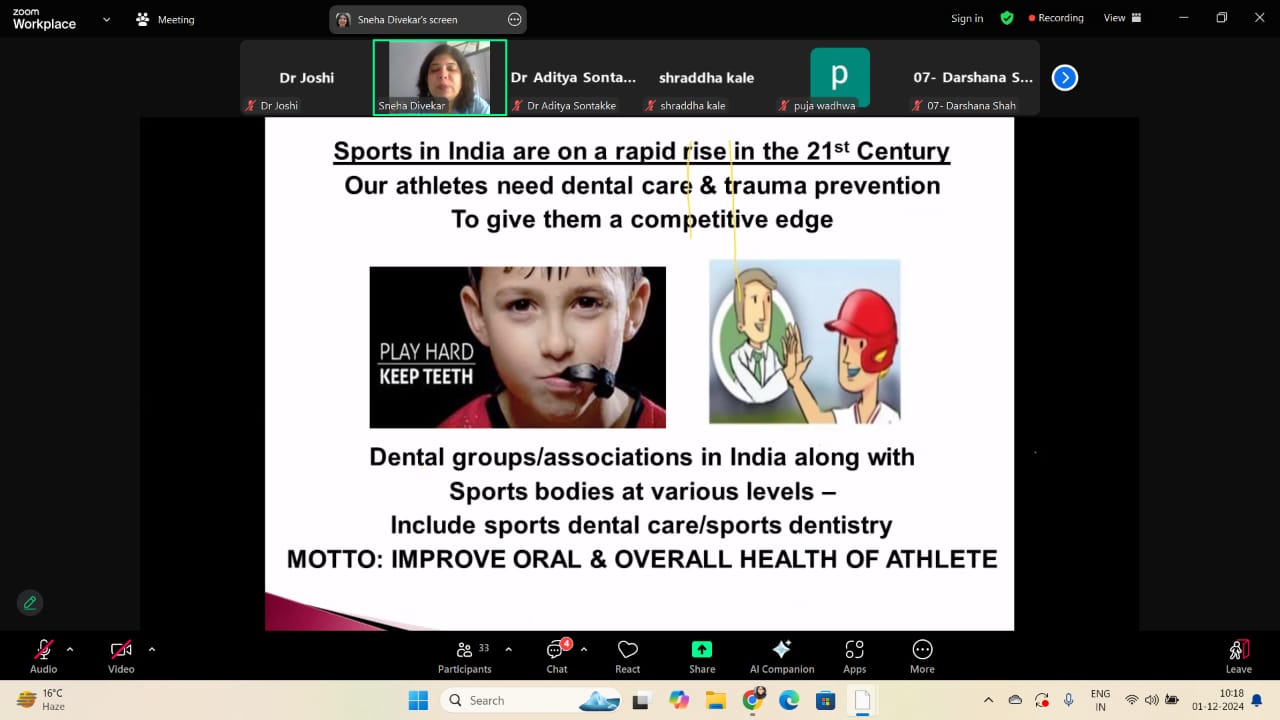Open the Meeting tab in the title bar

166,19
